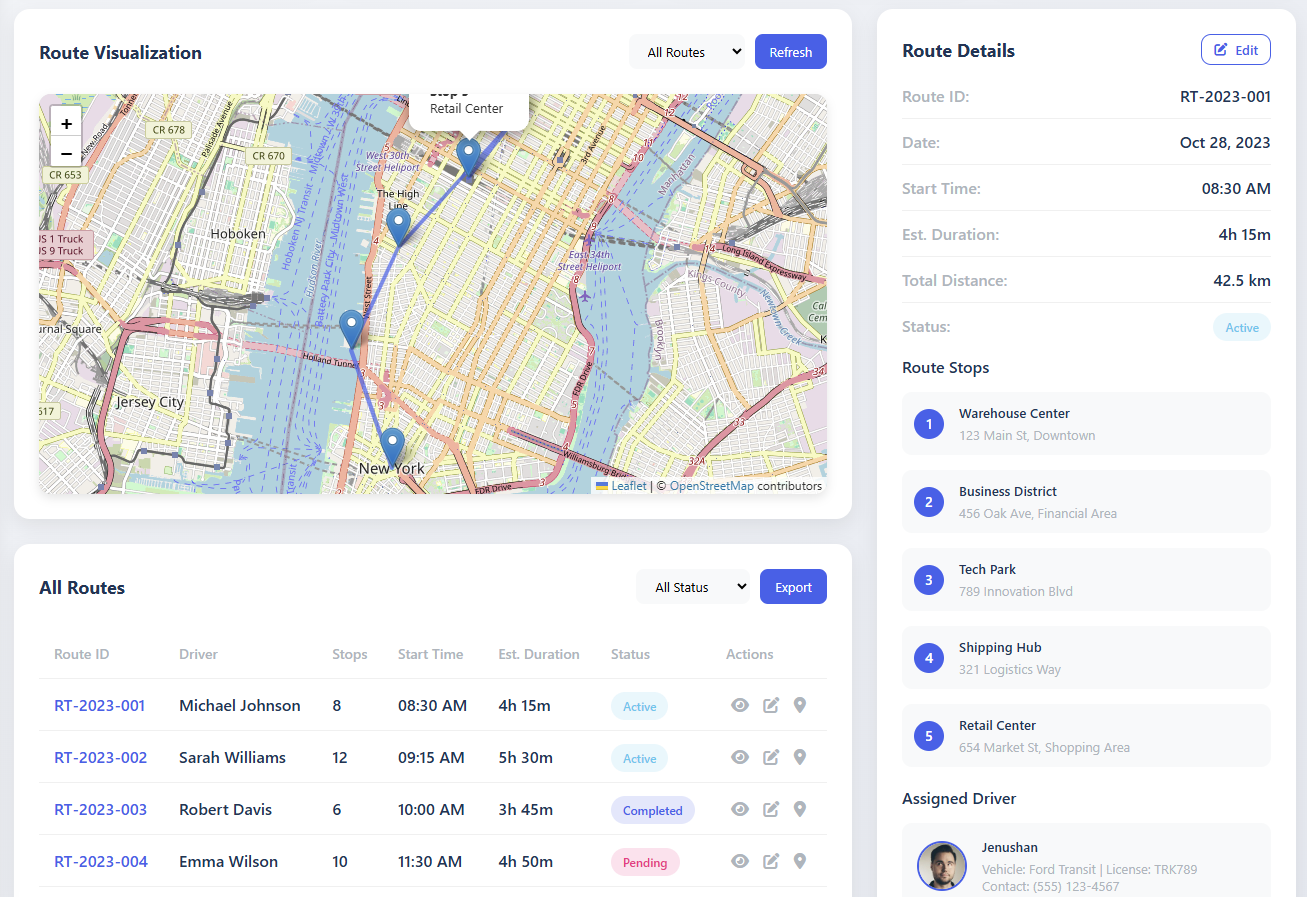Edit Sarah Williams' route via pencil icon

point(771,757)
